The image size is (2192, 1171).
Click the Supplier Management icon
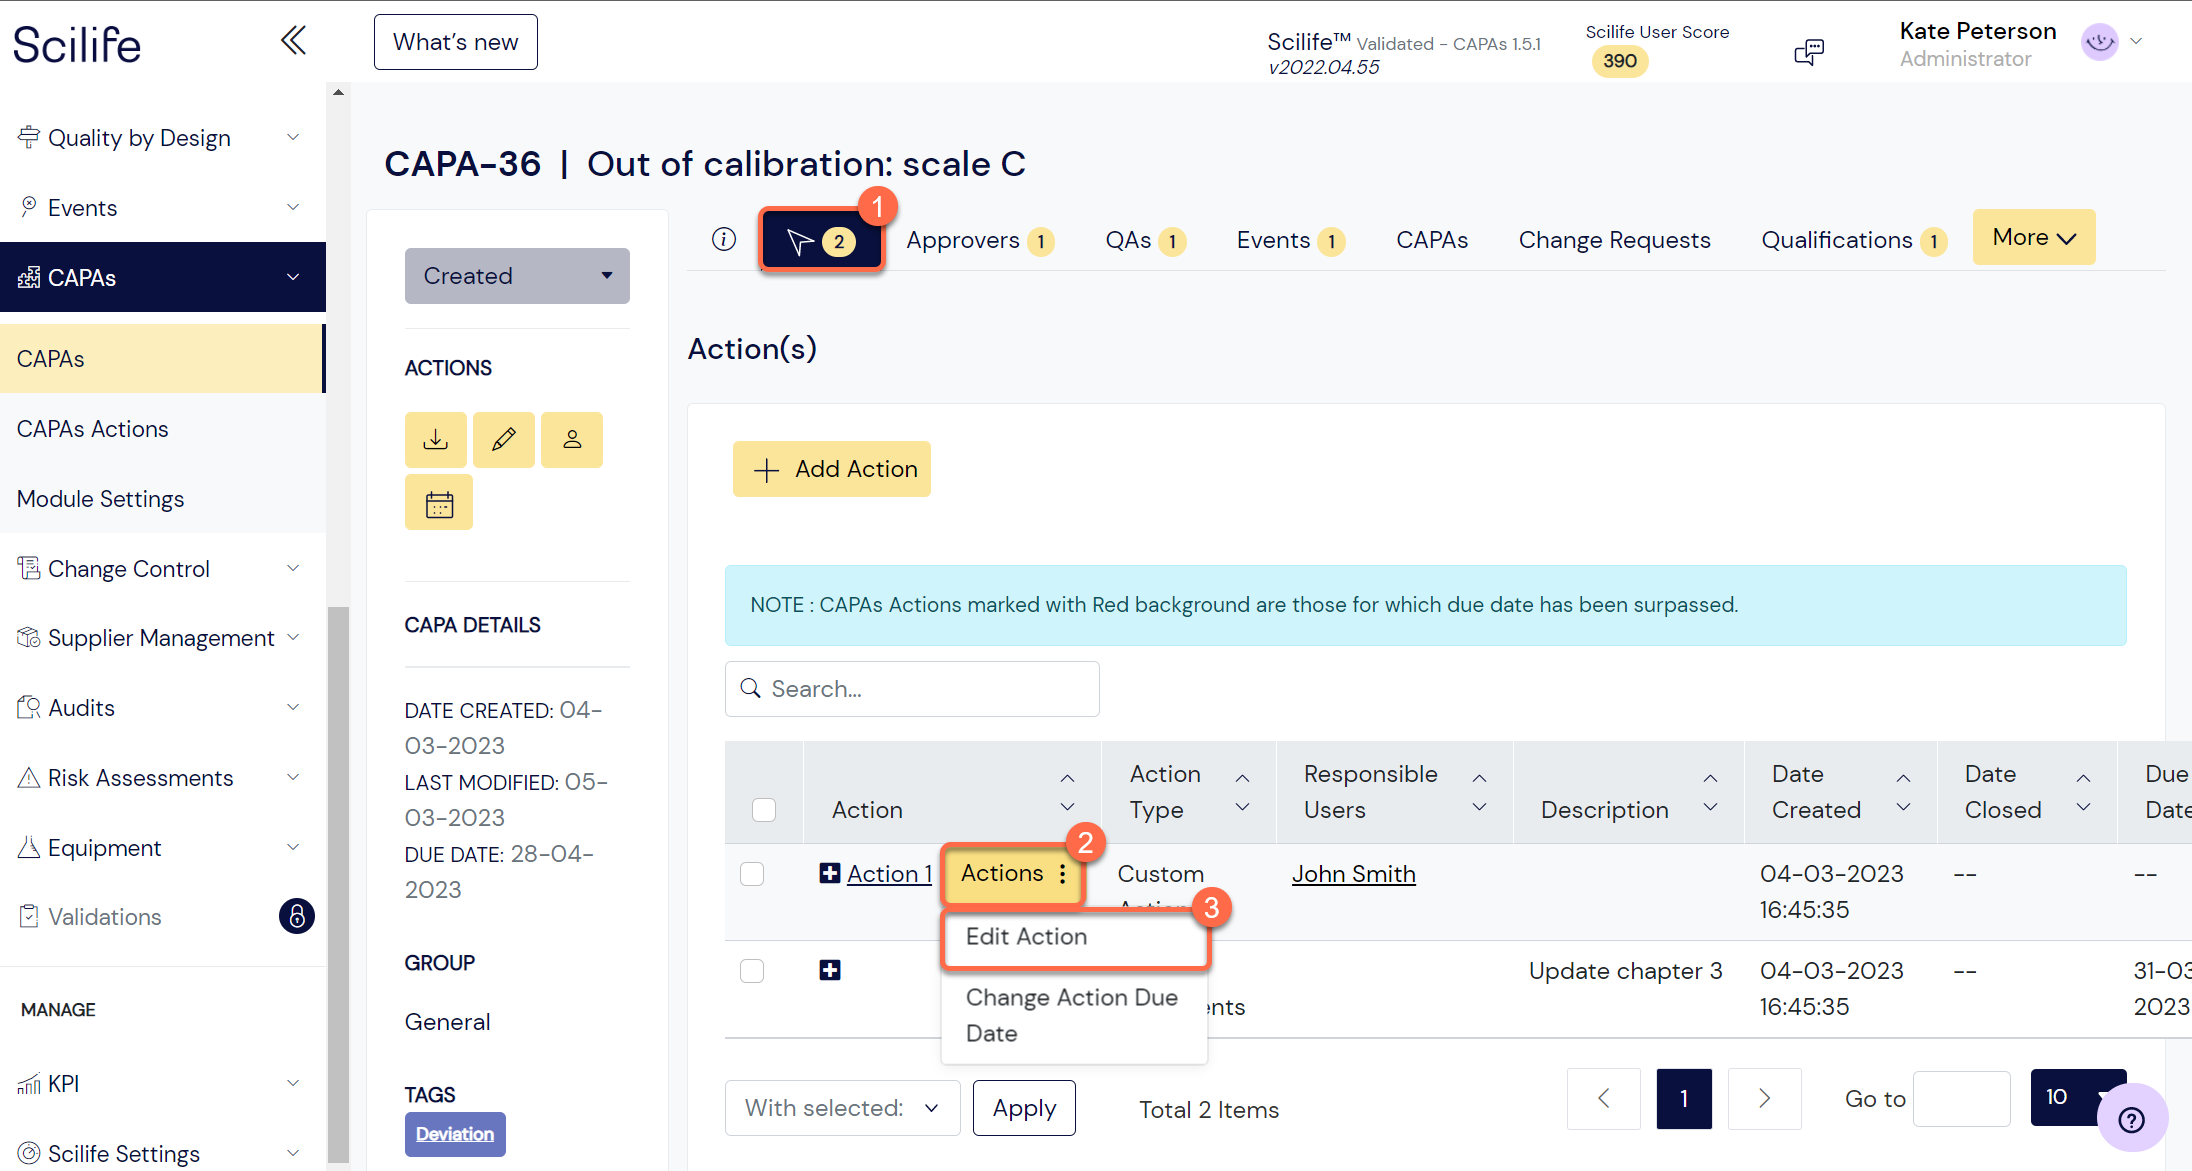pyautogui.click(x=29, y=637)
